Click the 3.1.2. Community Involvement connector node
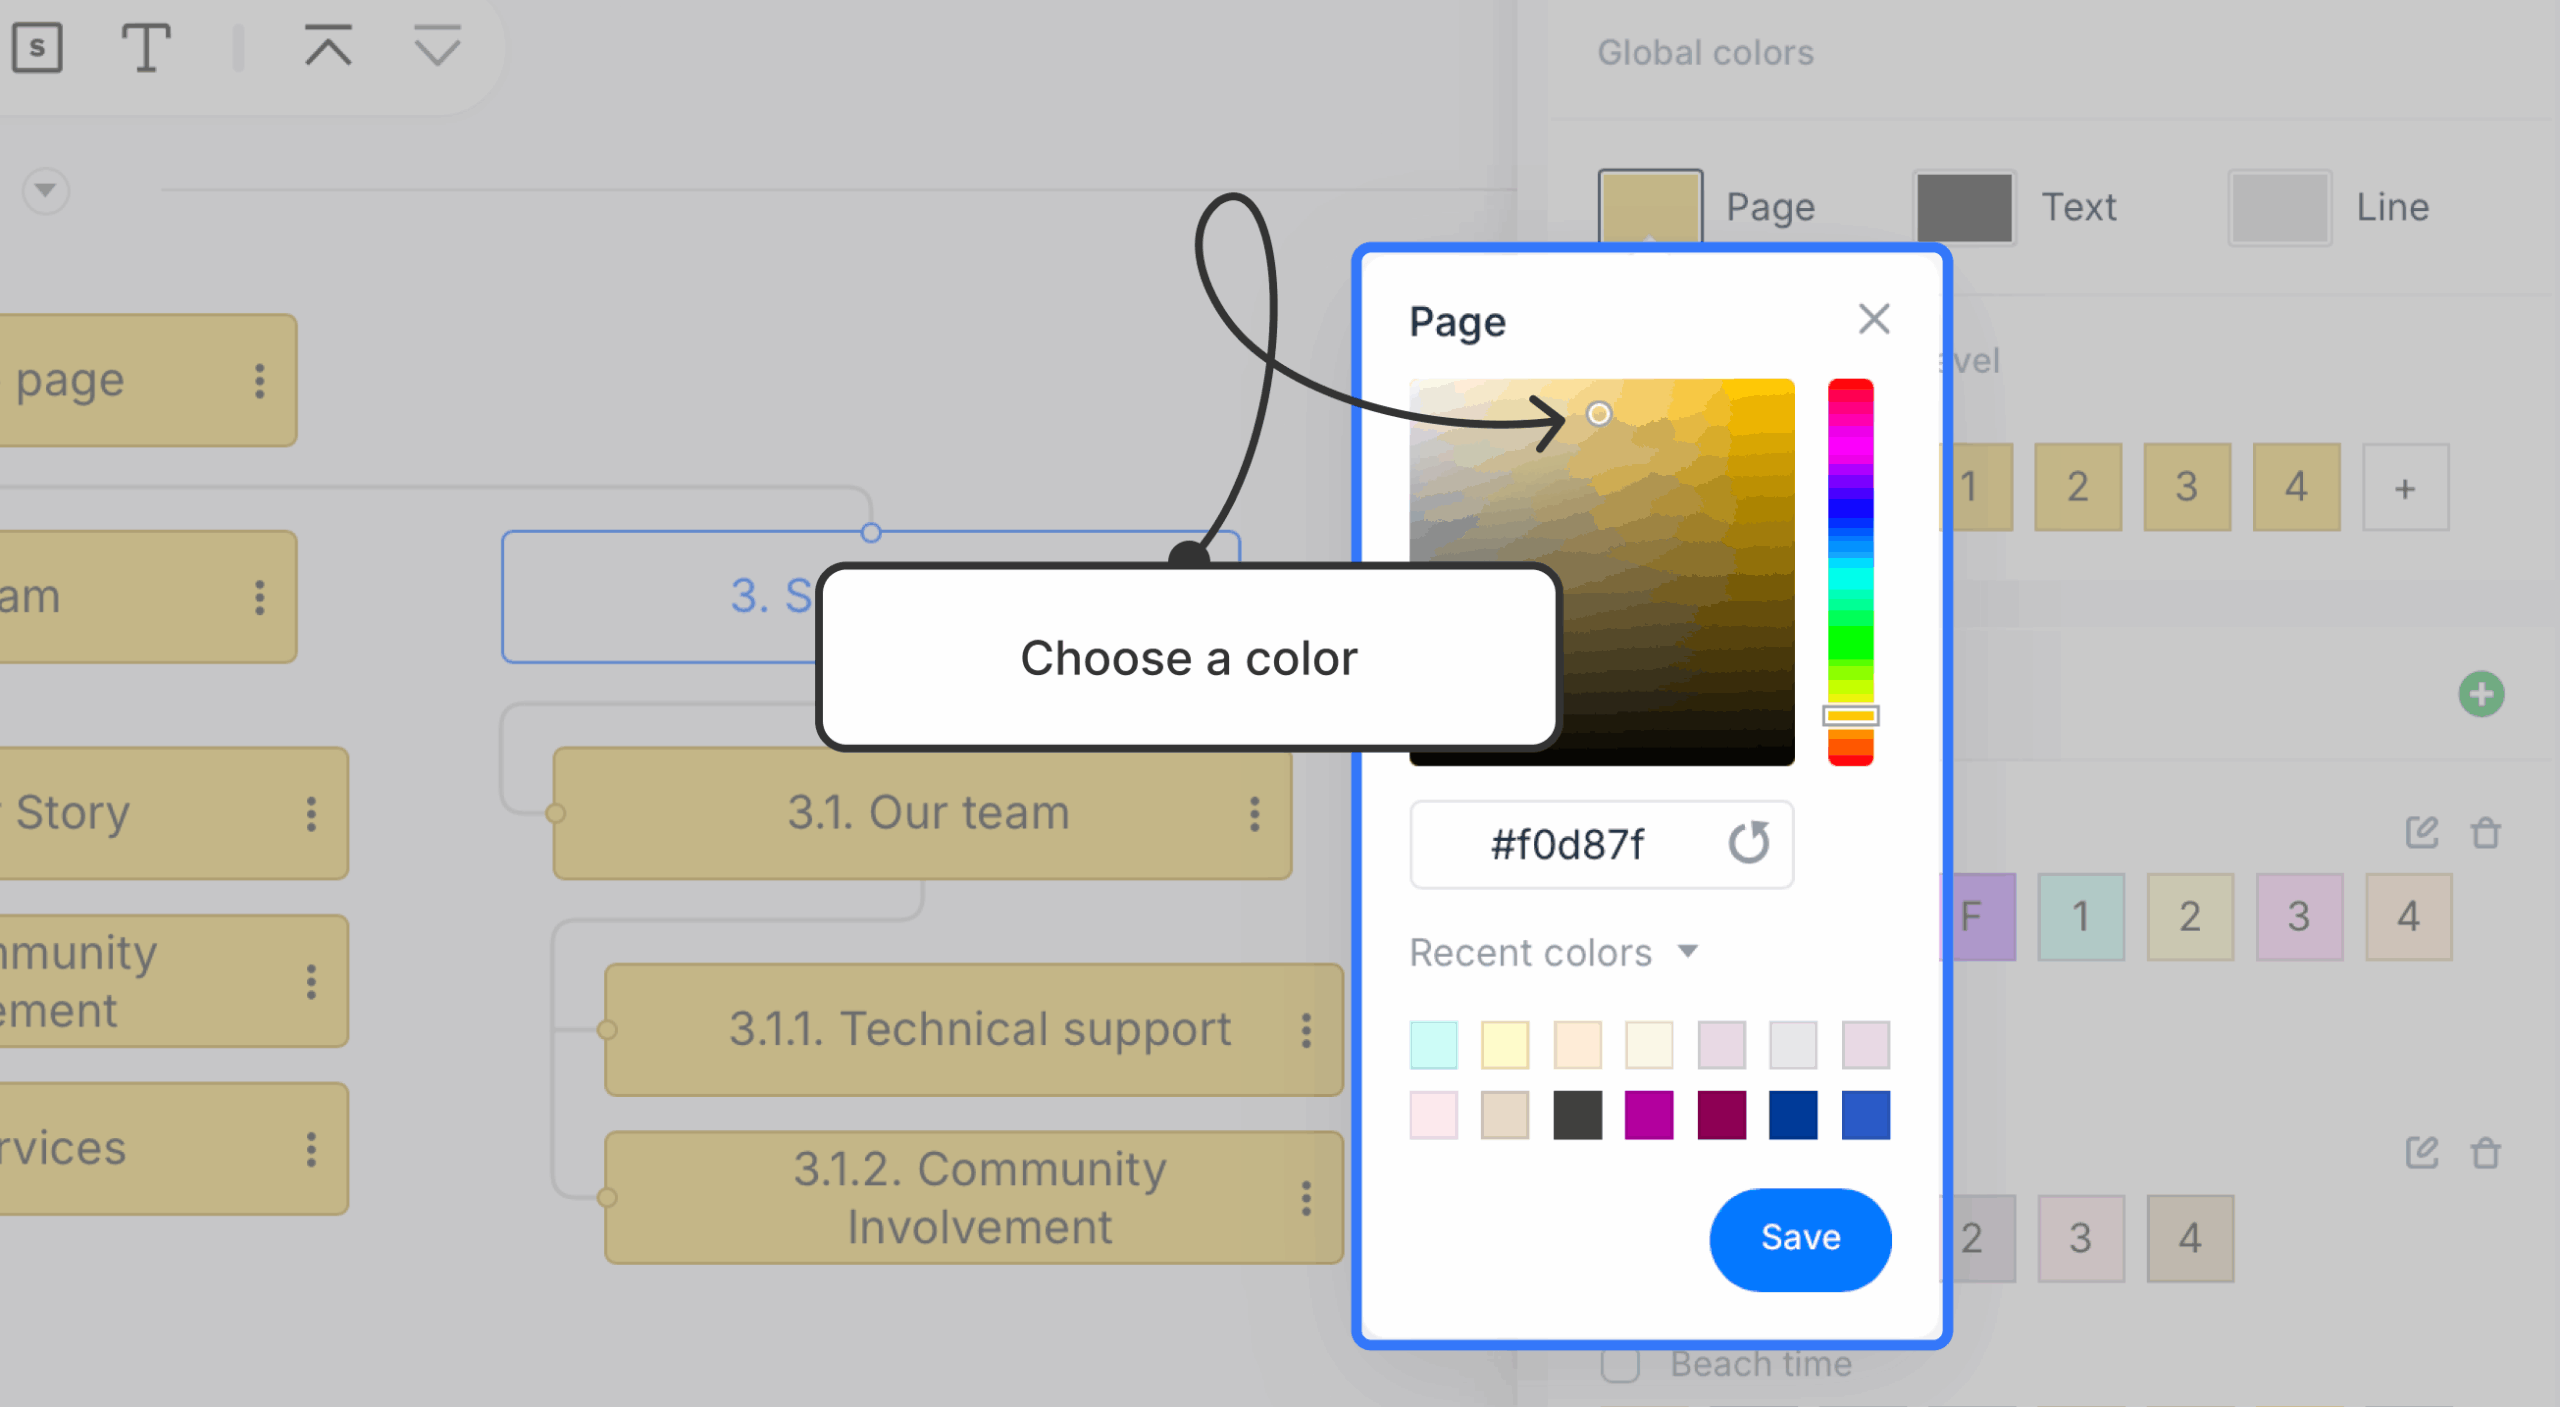 606,1198
